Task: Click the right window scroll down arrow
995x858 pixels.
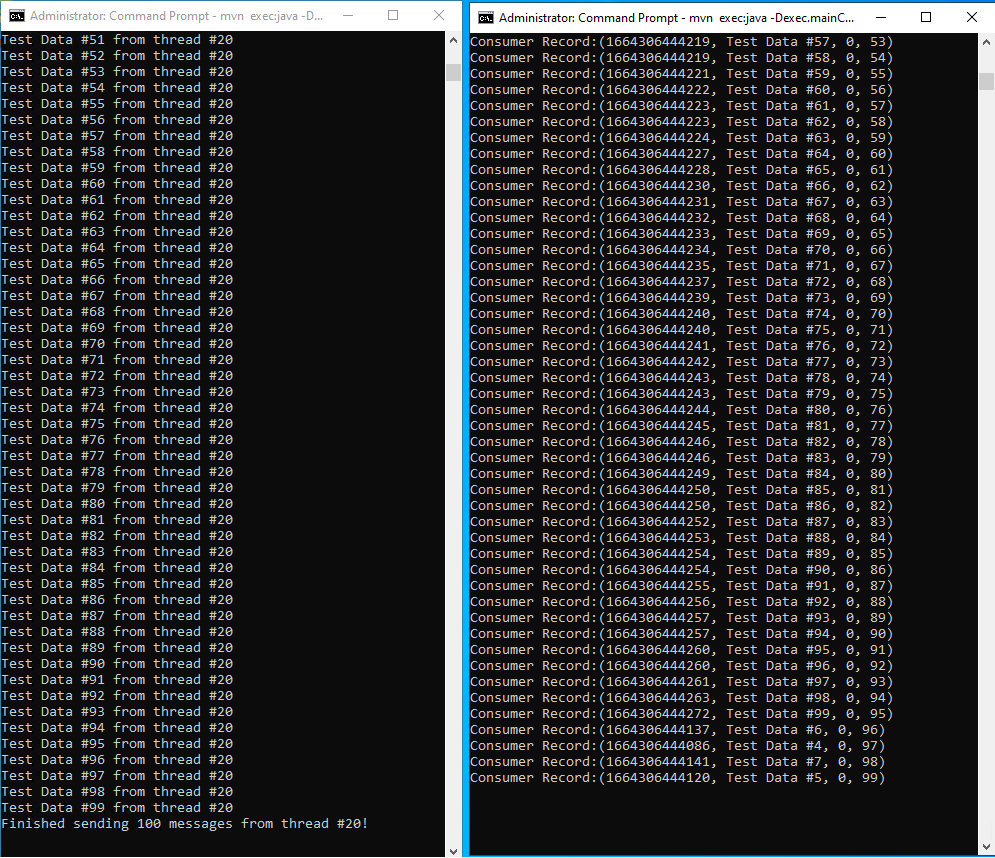Action: click(986, 847)
